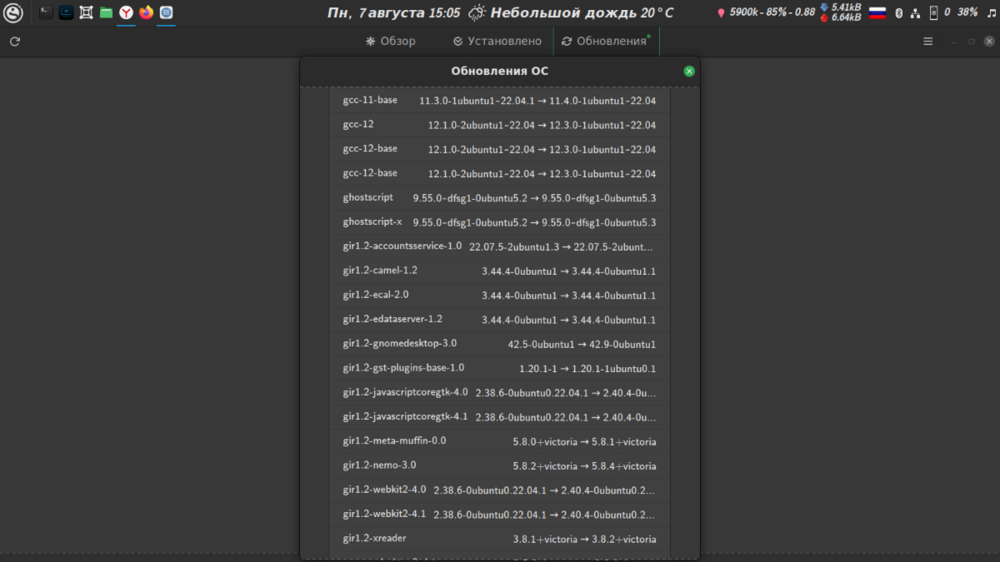This screenshot has height=562, width=1000.
Task: Open the Bluetooth tray icon
Action: point(899,13)
